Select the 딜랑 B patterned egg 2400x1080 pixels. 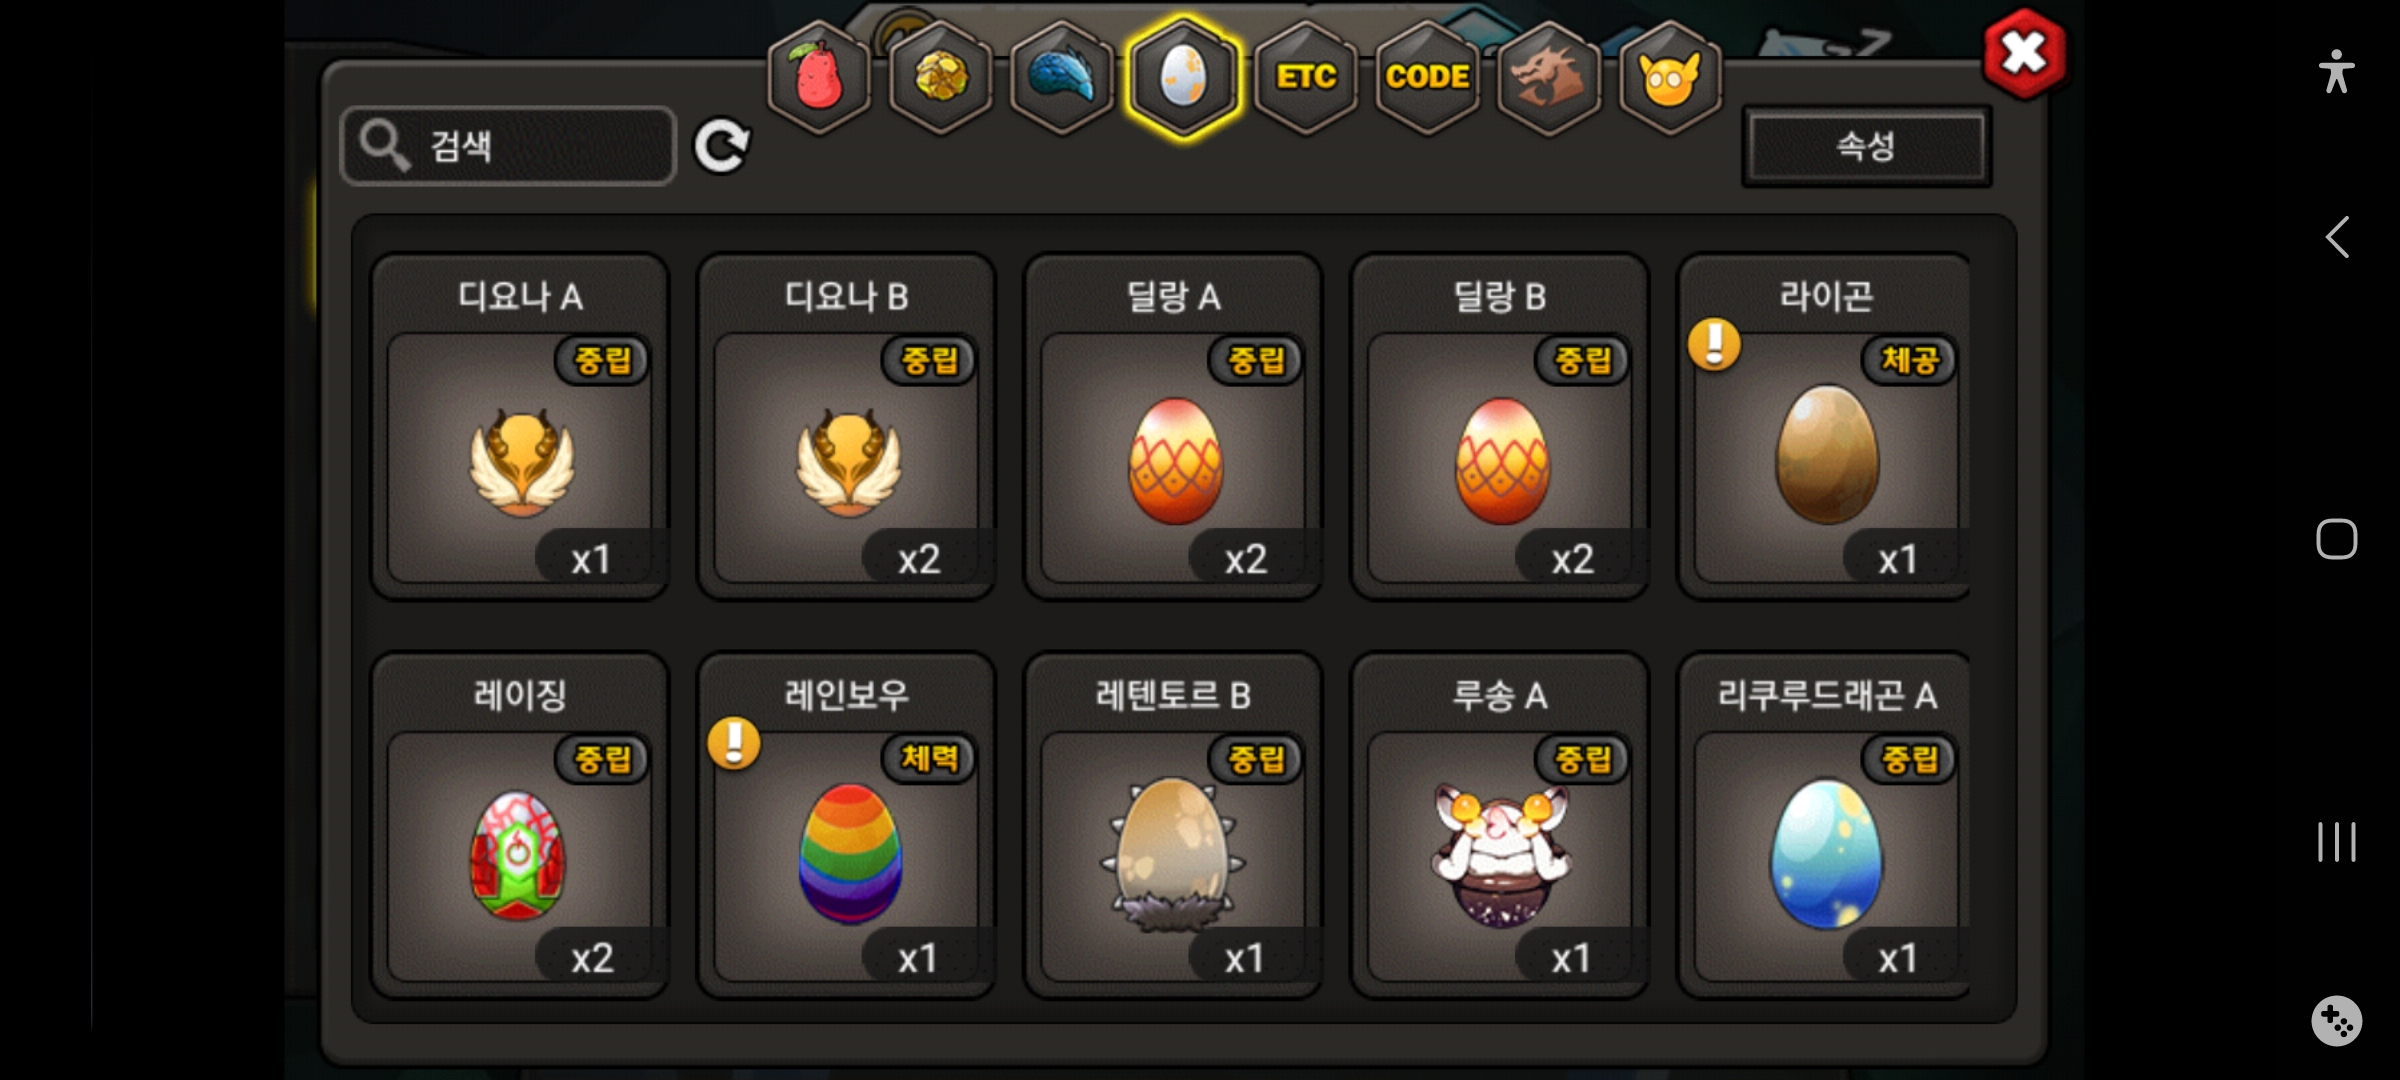(1500, 427)
